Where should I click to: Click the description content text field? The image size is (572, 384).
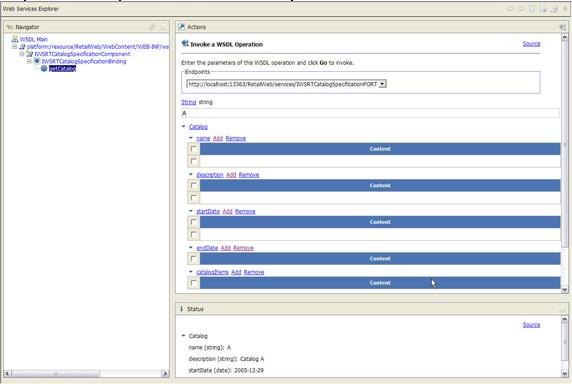380,198
